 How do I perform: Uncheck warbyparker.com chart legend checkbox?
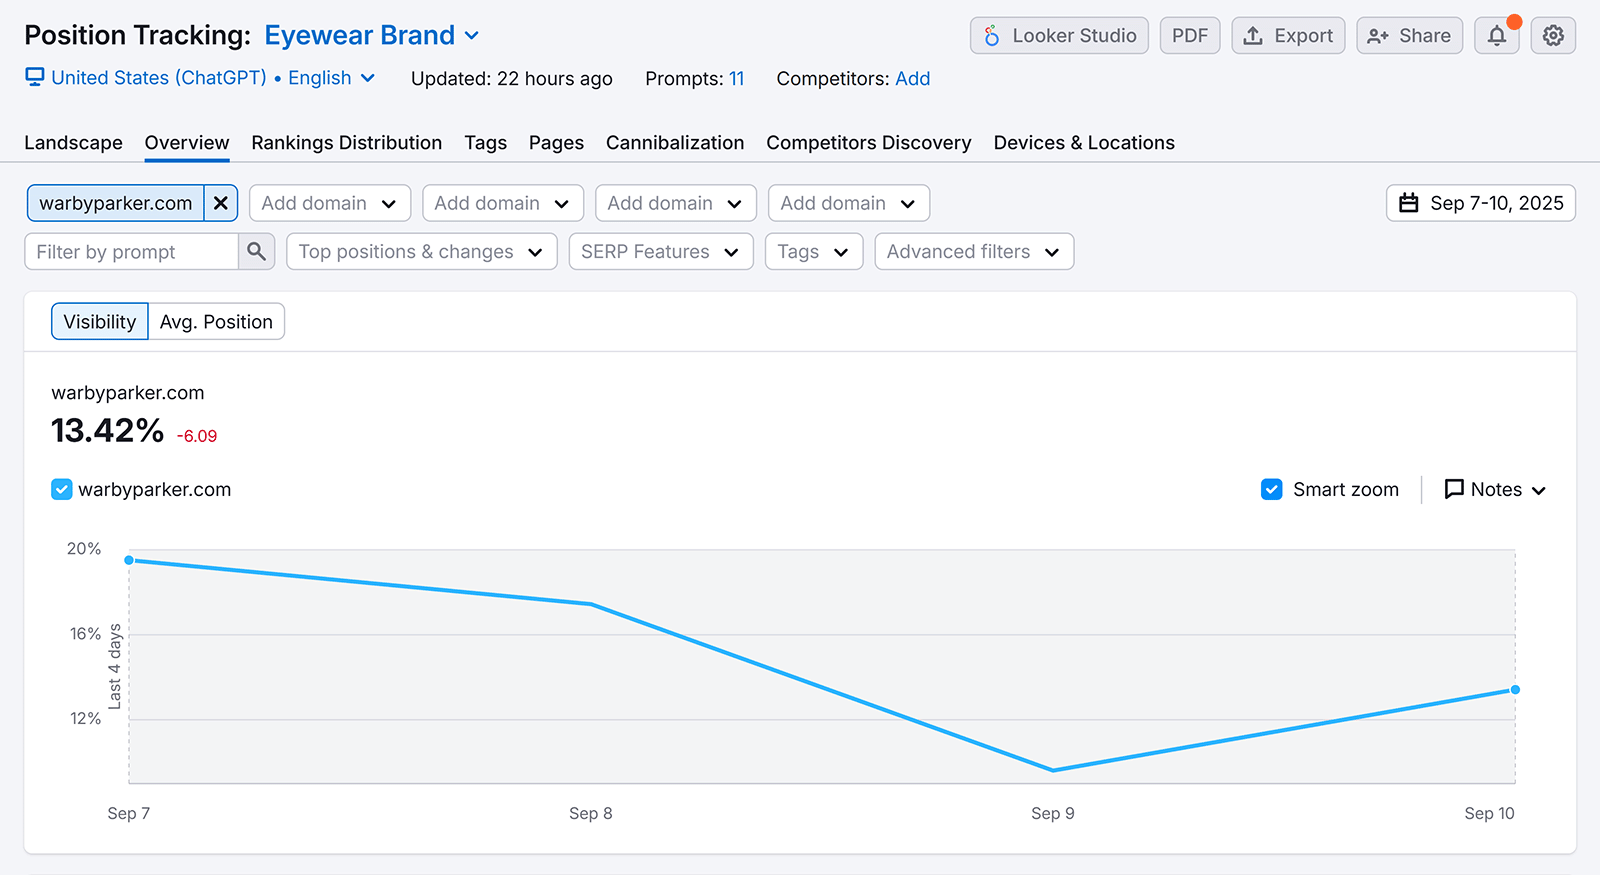pyautogui.click(x=62, y=490)
